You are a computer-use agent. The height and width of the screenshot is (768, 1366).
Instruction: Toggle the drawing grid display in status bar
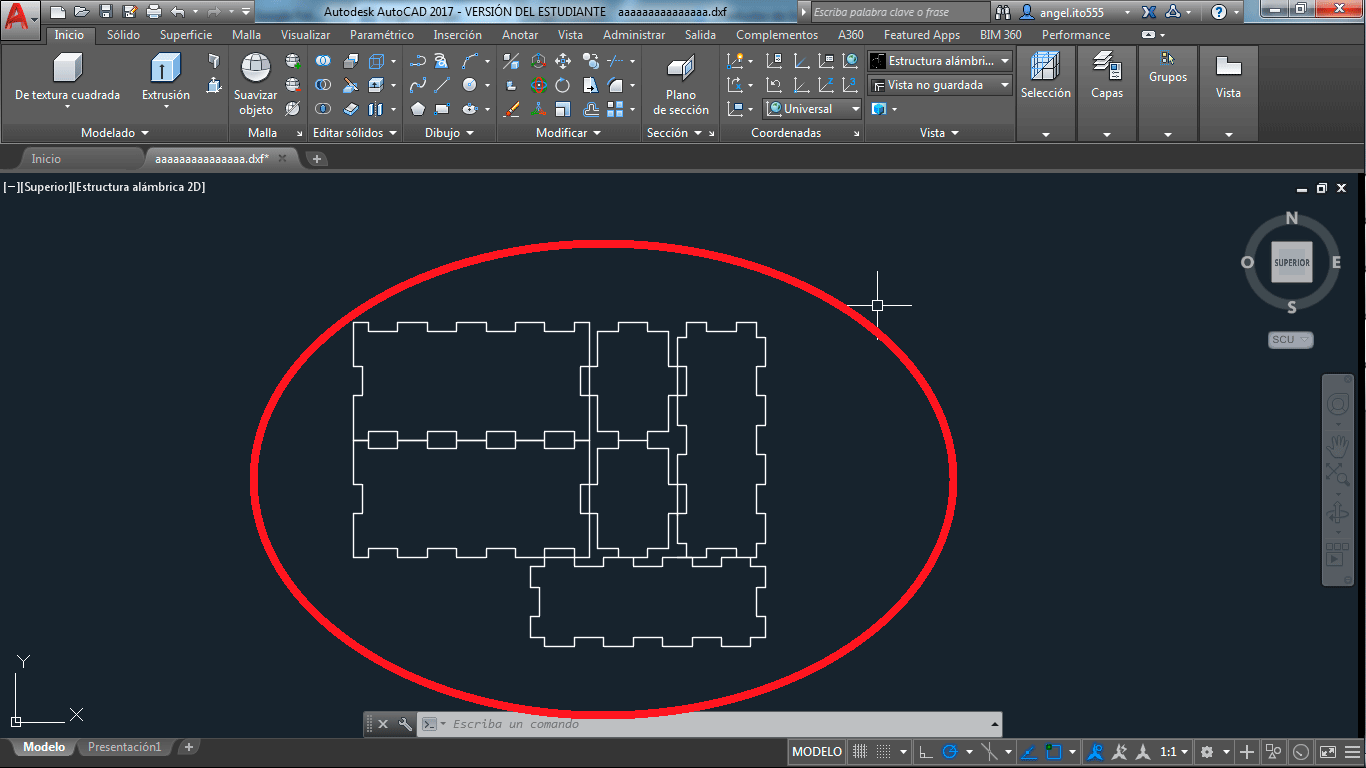(859, 752)
